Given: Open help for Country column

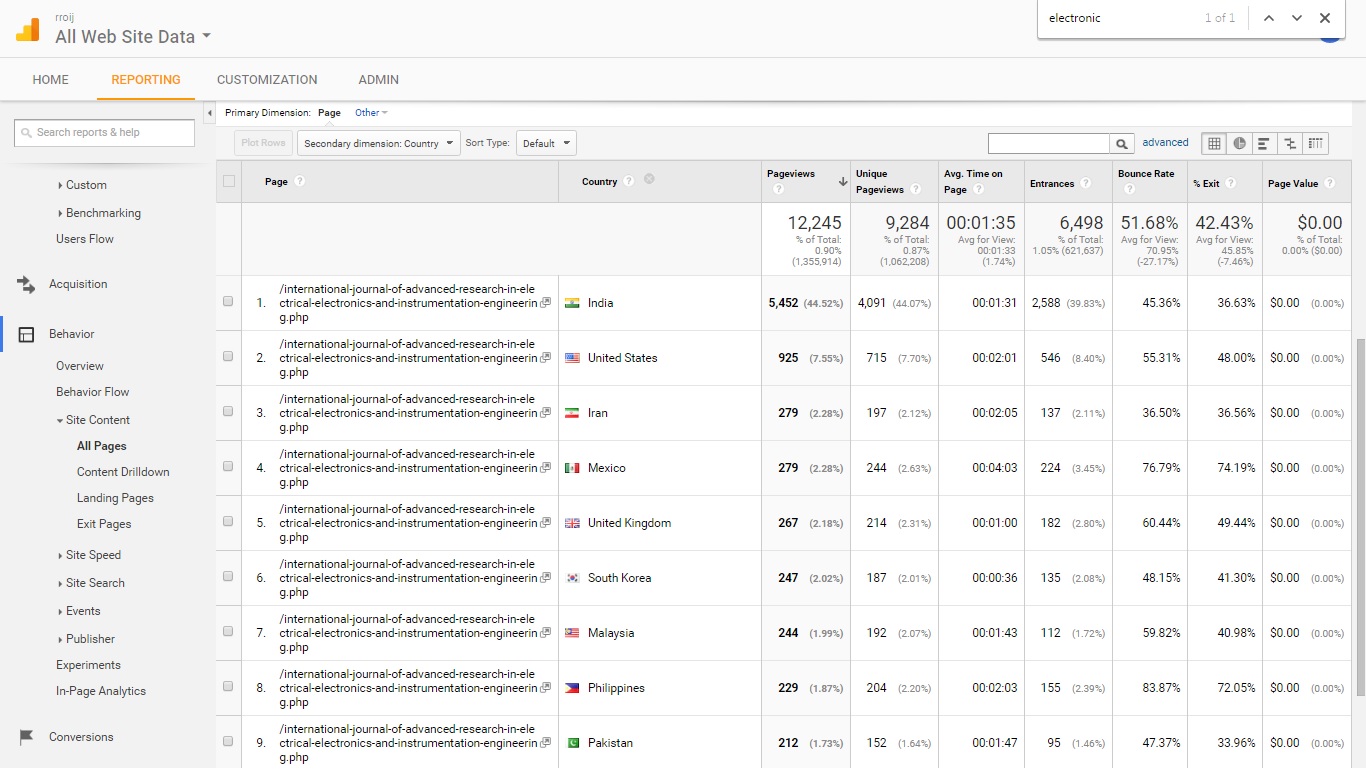Looking at the screenshot, I should pos(628,181).
